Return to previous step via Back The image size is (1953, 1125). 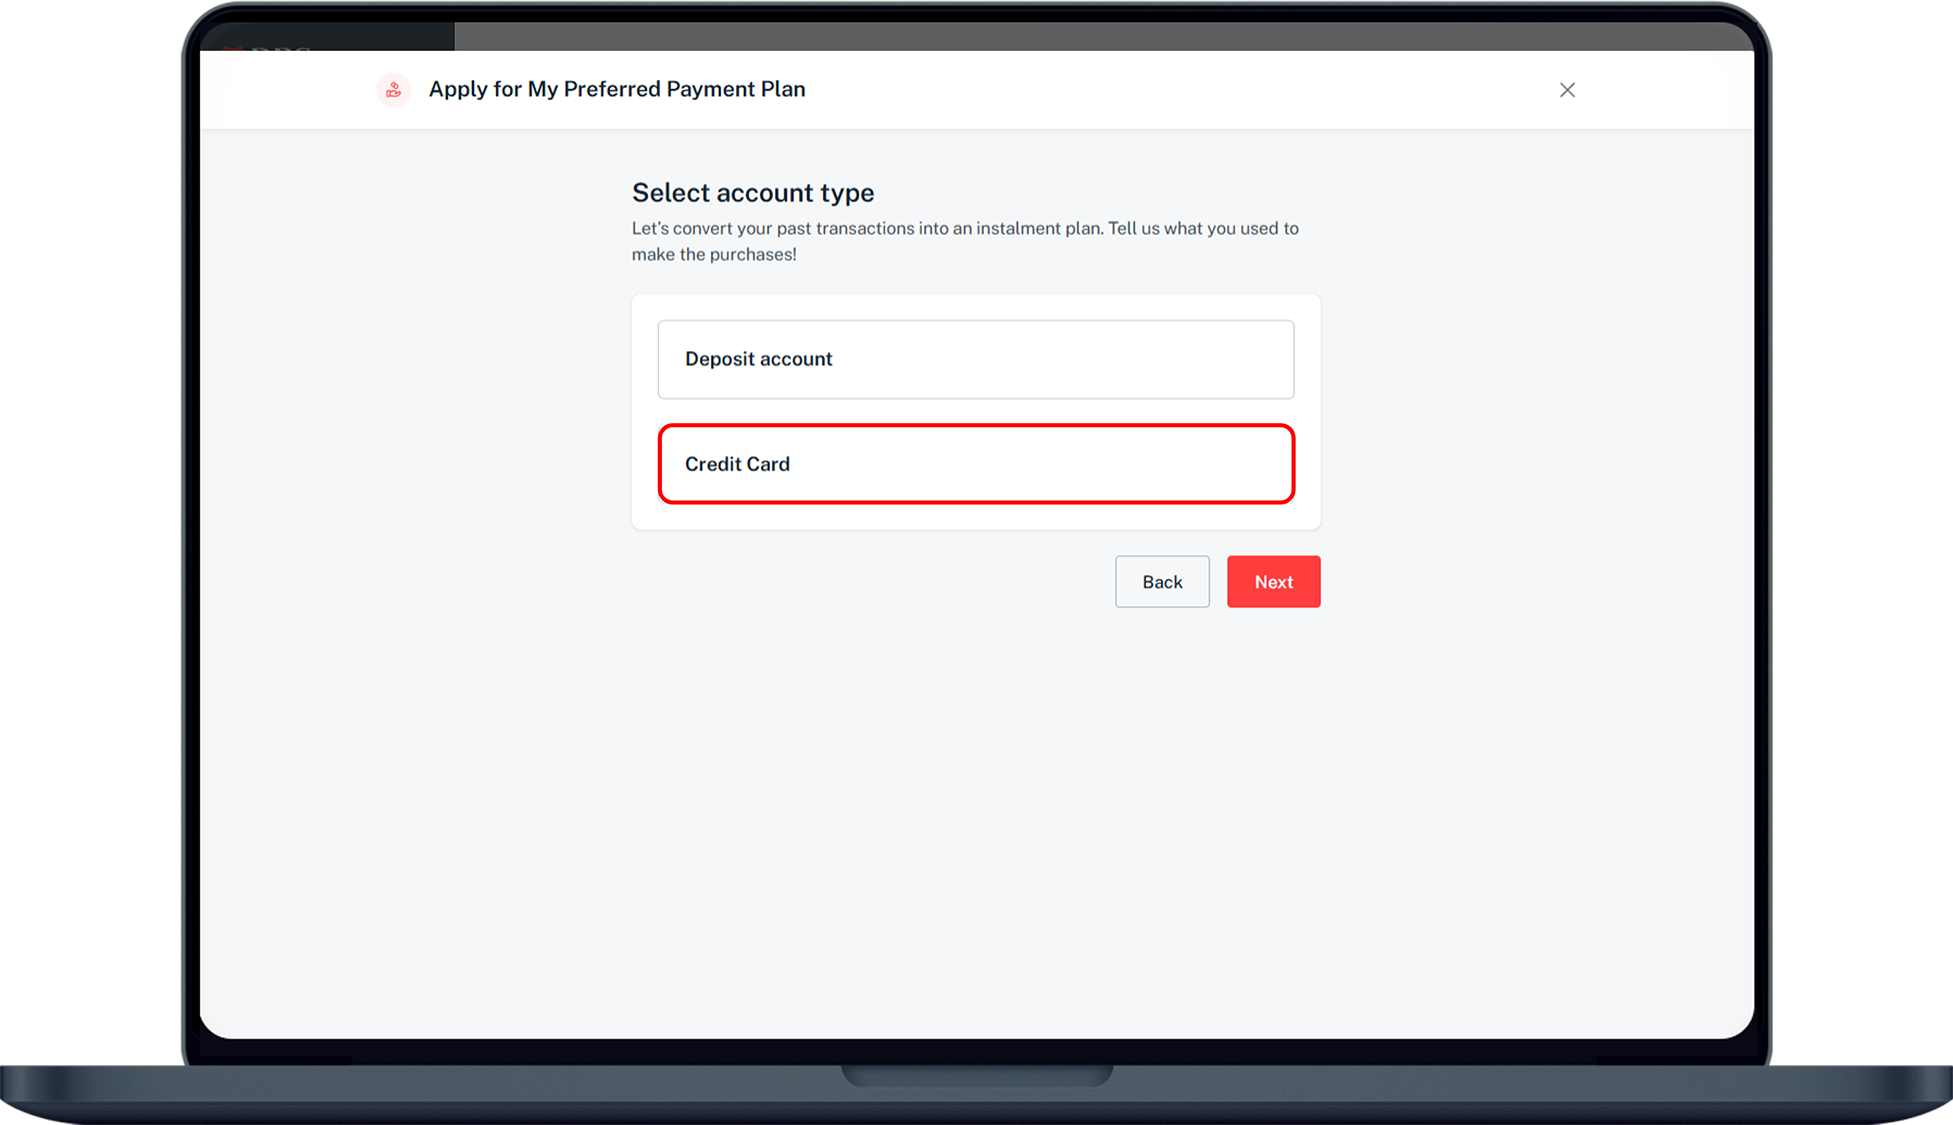(x=1162, y=581)
